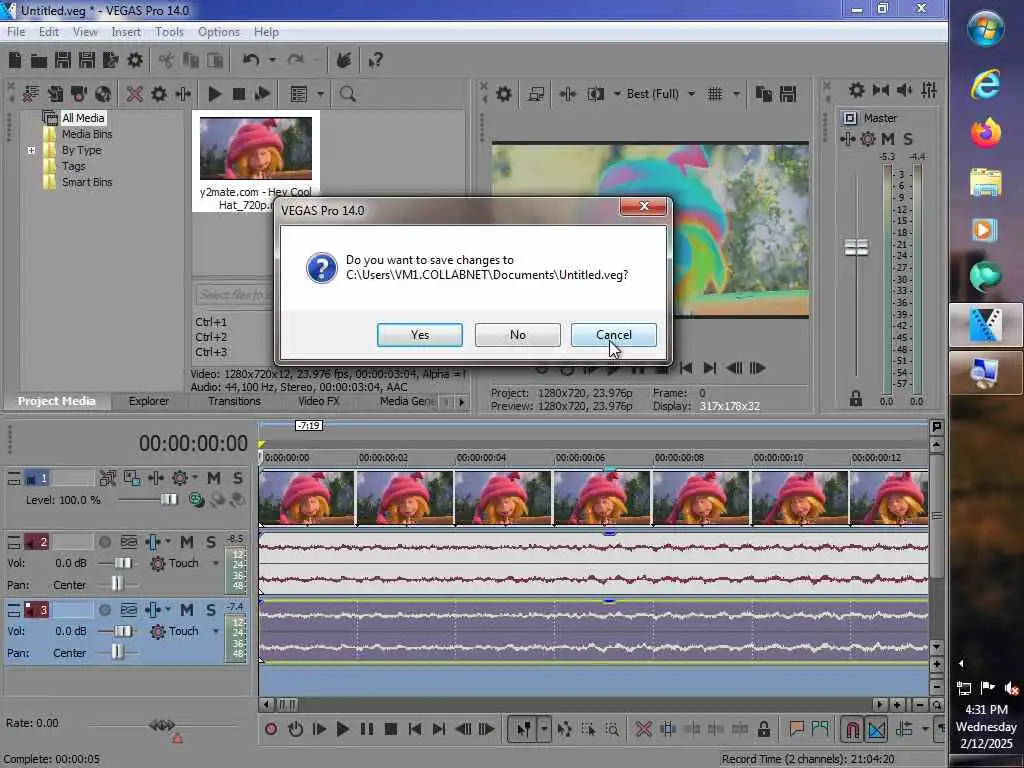Click the transport Pause button
Screen dimensions: 1024x768
click(x=366, y=729)
